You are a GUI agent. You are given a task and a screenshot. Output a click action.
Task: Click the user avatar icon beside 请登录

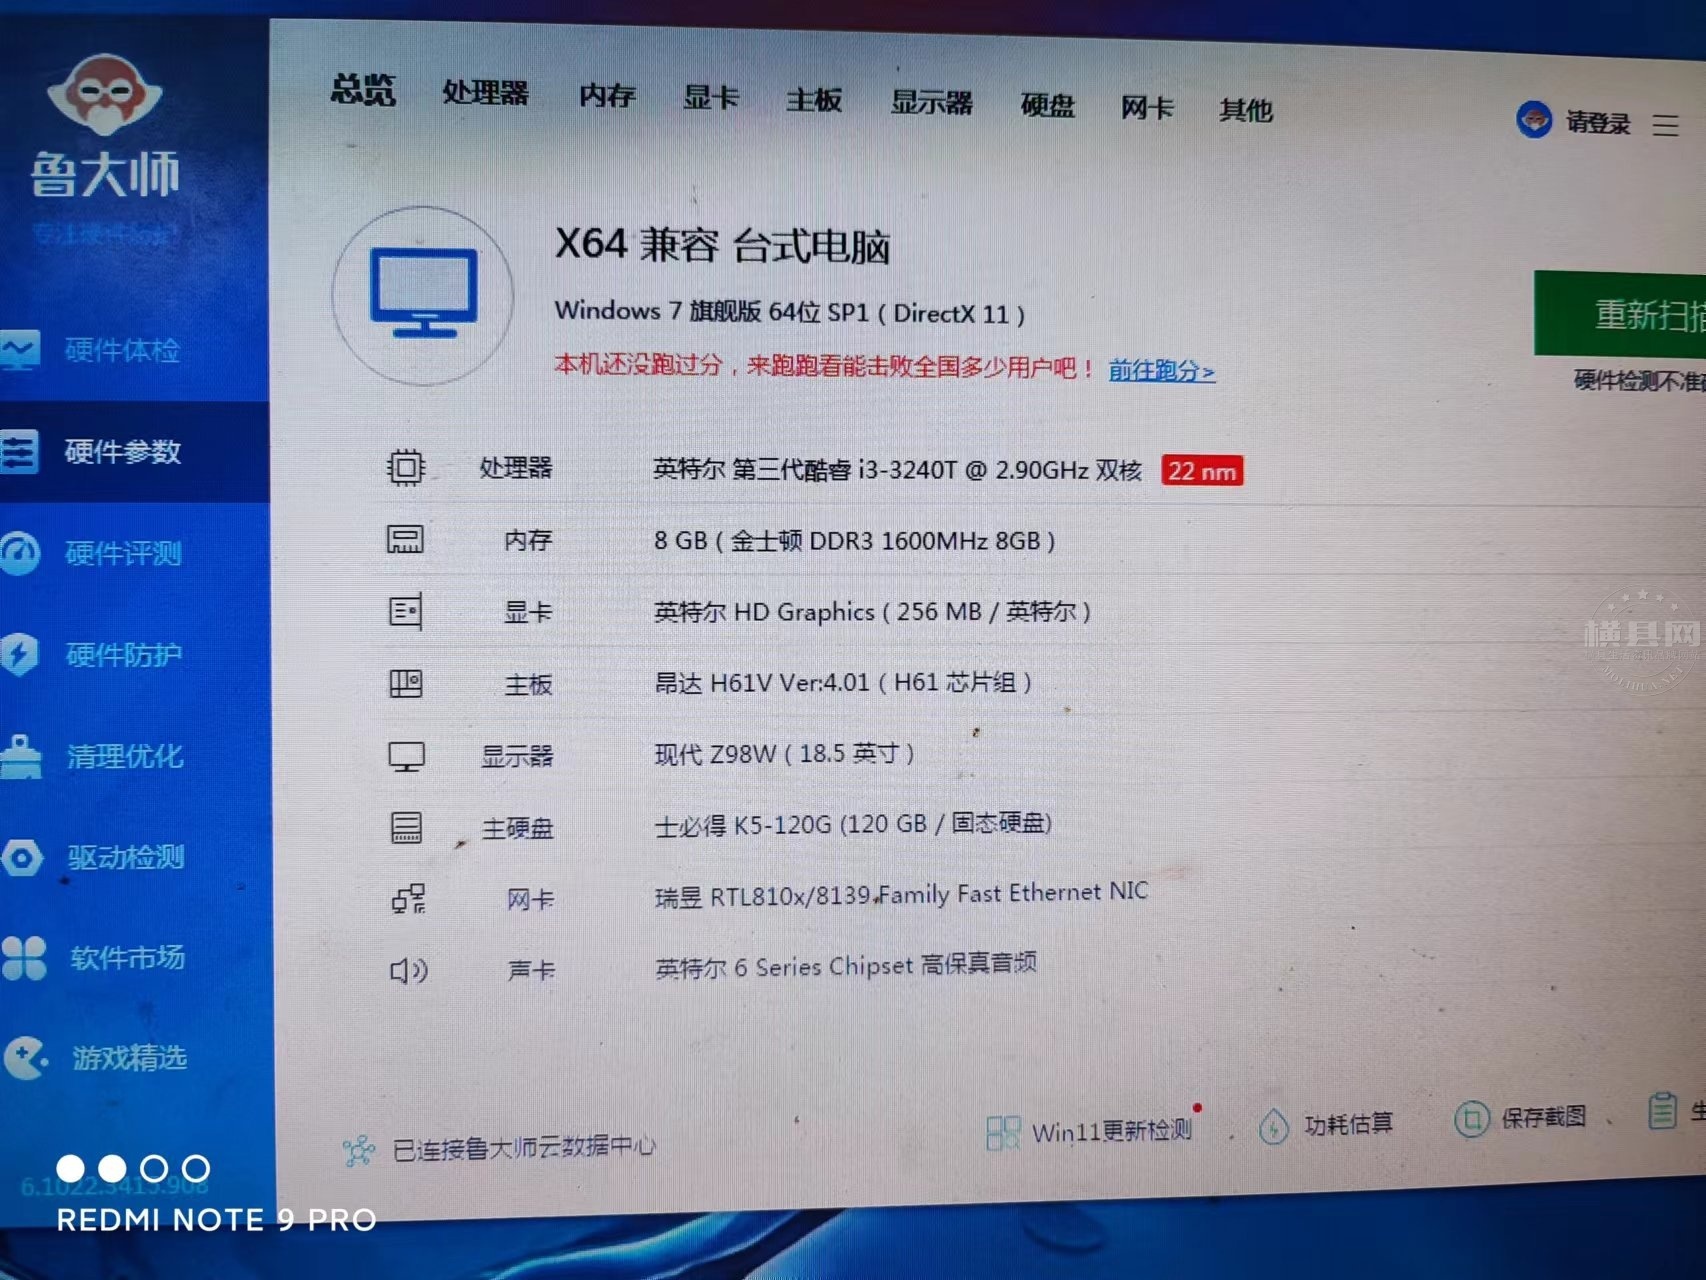pos(1534,120)
